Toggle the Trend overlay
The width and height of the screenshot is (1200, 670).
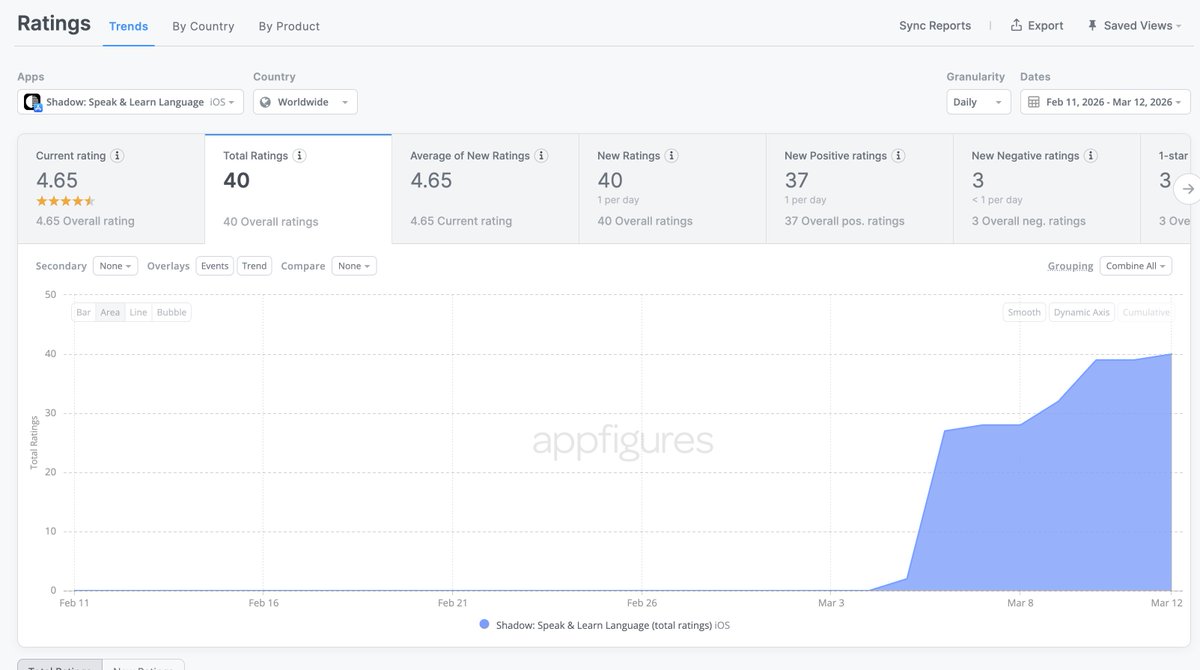click(x=254, y=266)
